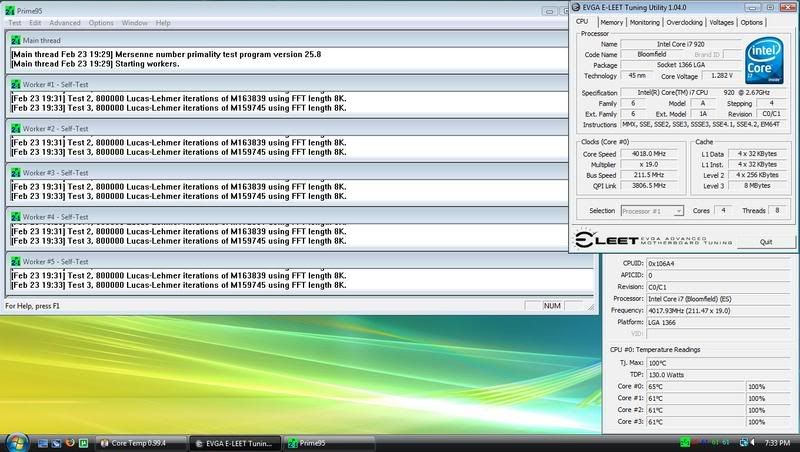
Task: Click the Worker #3 - Self-Test title bar
Action: [x=288, y=173]
